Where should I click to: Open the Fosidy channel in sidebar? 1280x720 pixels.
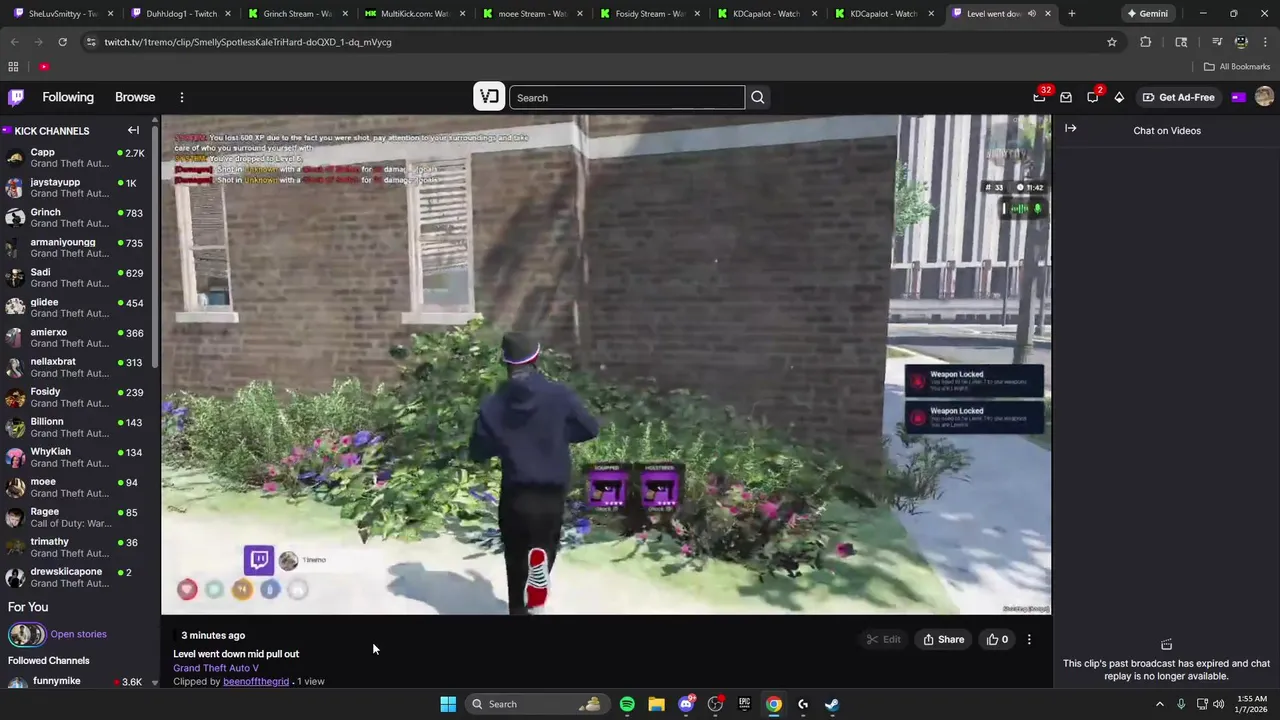pyautogui.click(x=77, y=398)
